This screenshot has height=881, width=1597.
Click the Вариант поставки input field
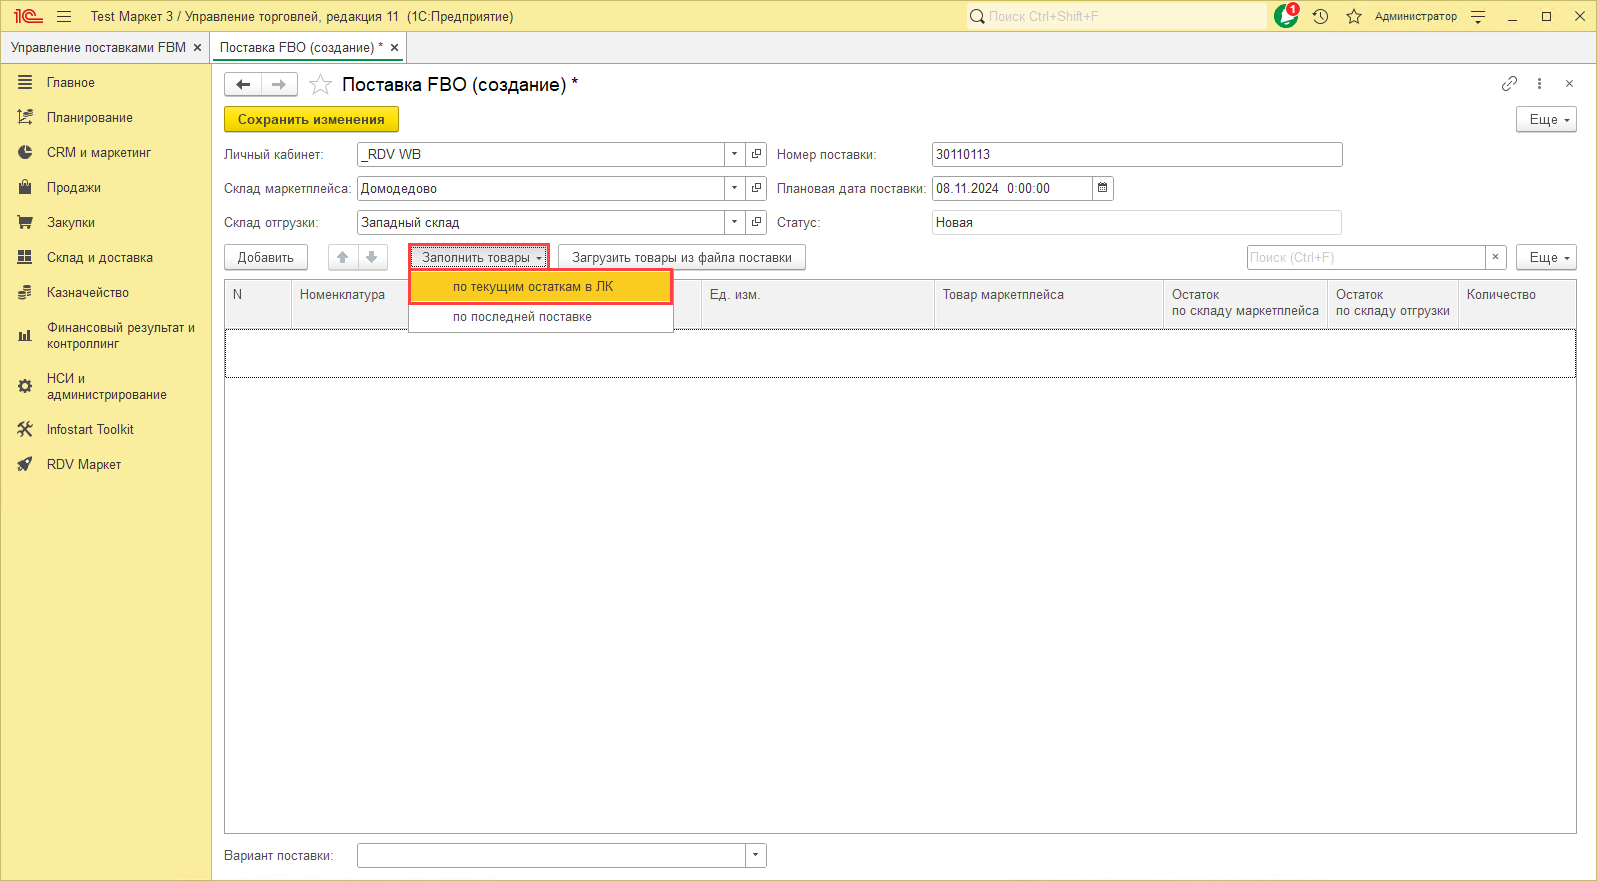pyautogui.click(x=551, y=855)
